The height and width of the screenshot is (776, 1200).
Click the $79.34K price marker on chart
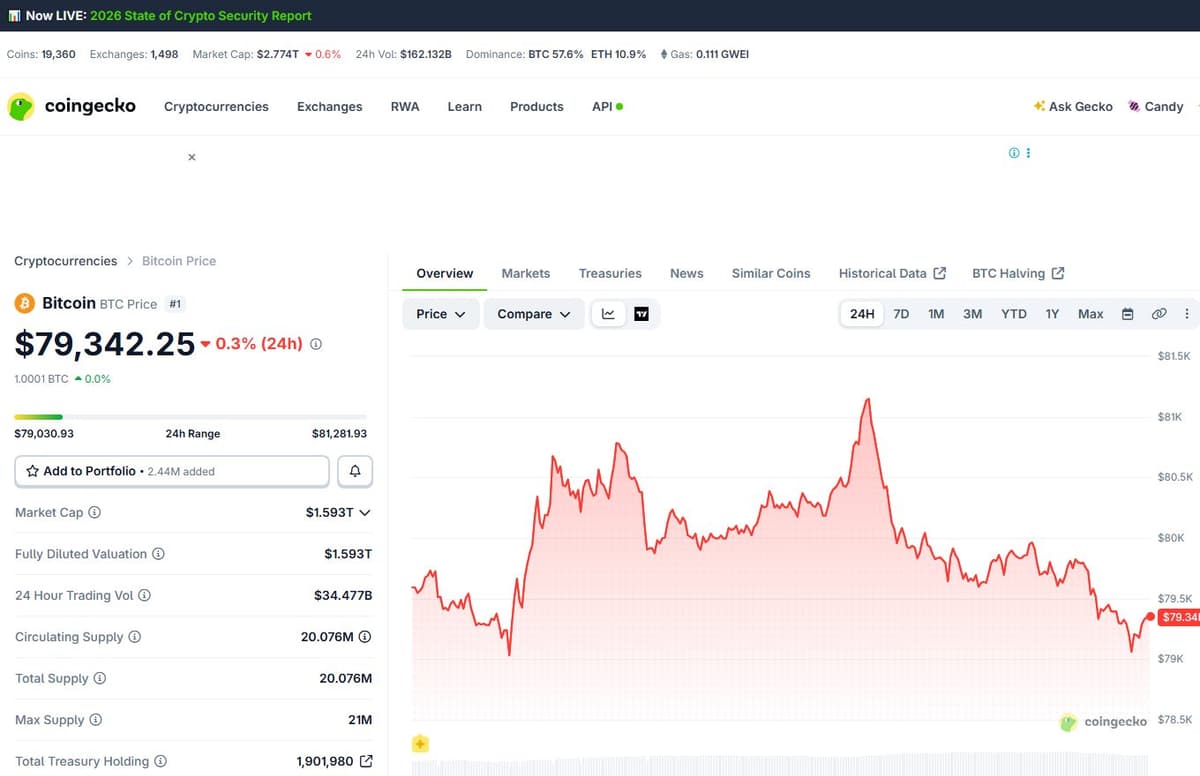point(1179,617)
